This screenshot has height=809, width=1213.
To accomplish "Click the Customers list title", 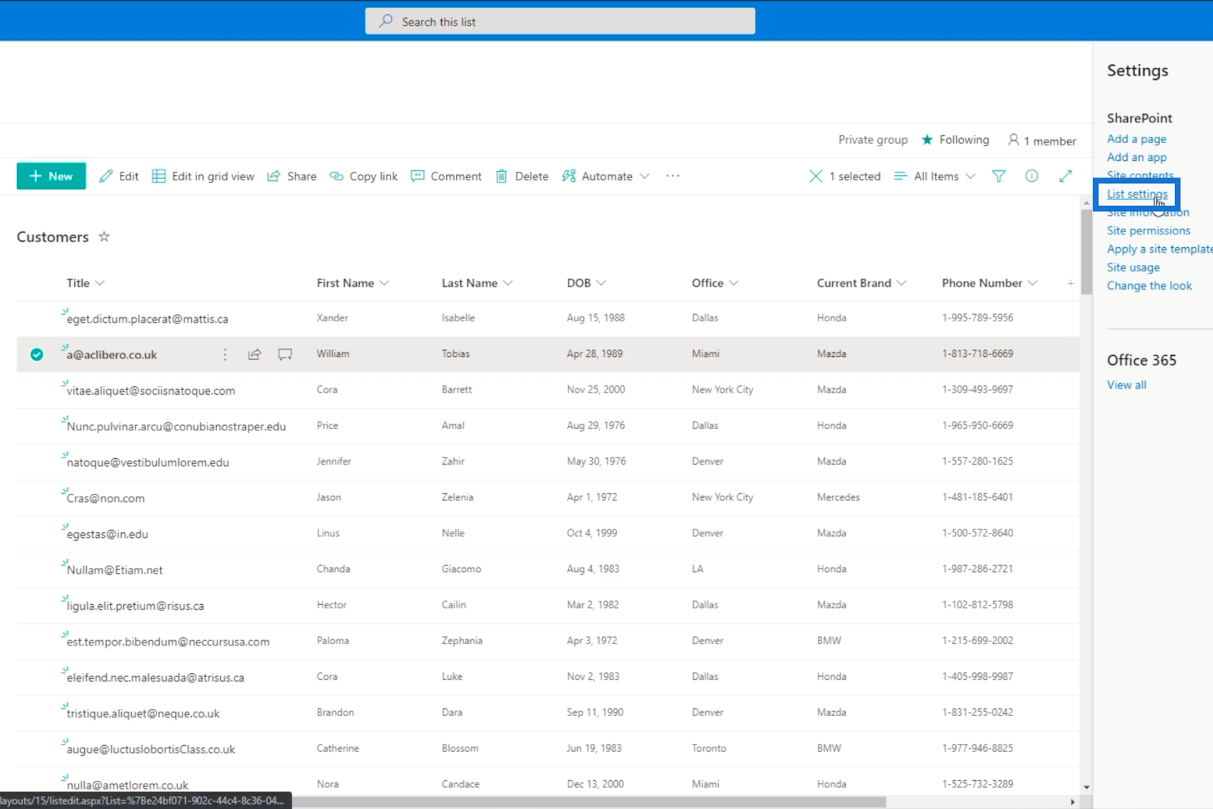I will tap(53, 237).
